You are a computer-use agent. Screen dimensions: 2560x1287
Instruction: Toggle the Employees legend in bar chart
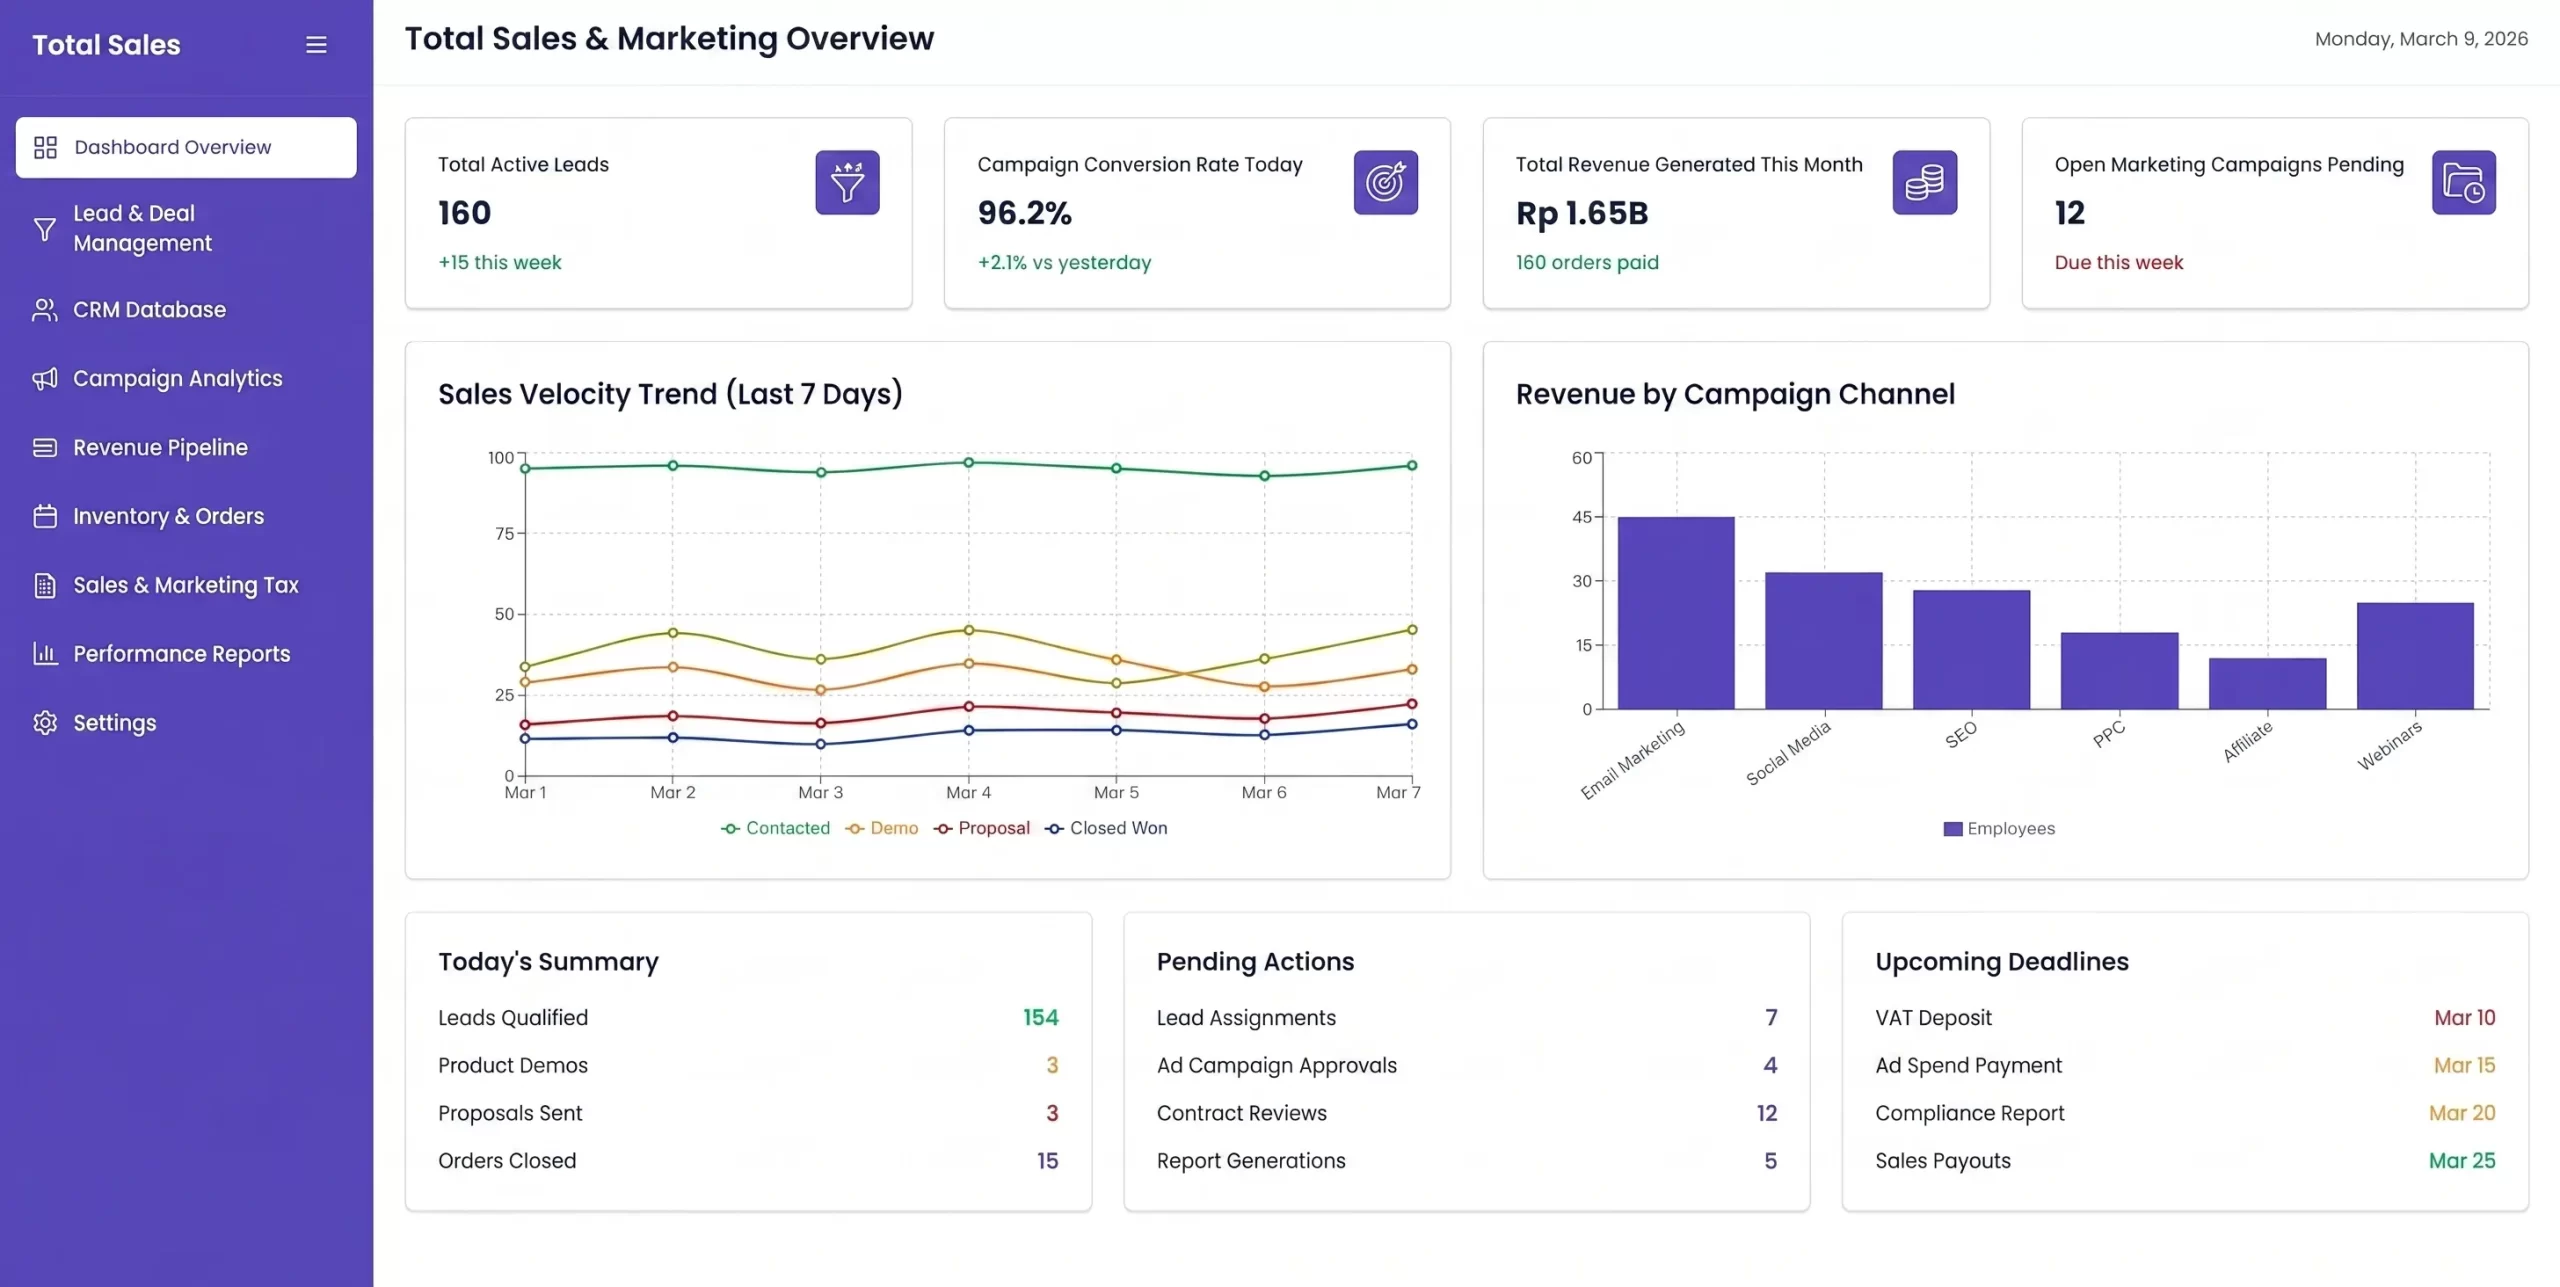1999,829
